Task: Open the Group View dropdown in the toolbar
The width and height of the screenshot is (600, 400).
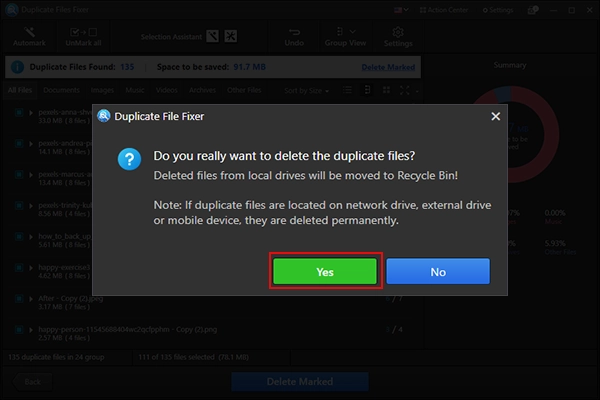Action: pyautogui.click(x=346, y=37)
